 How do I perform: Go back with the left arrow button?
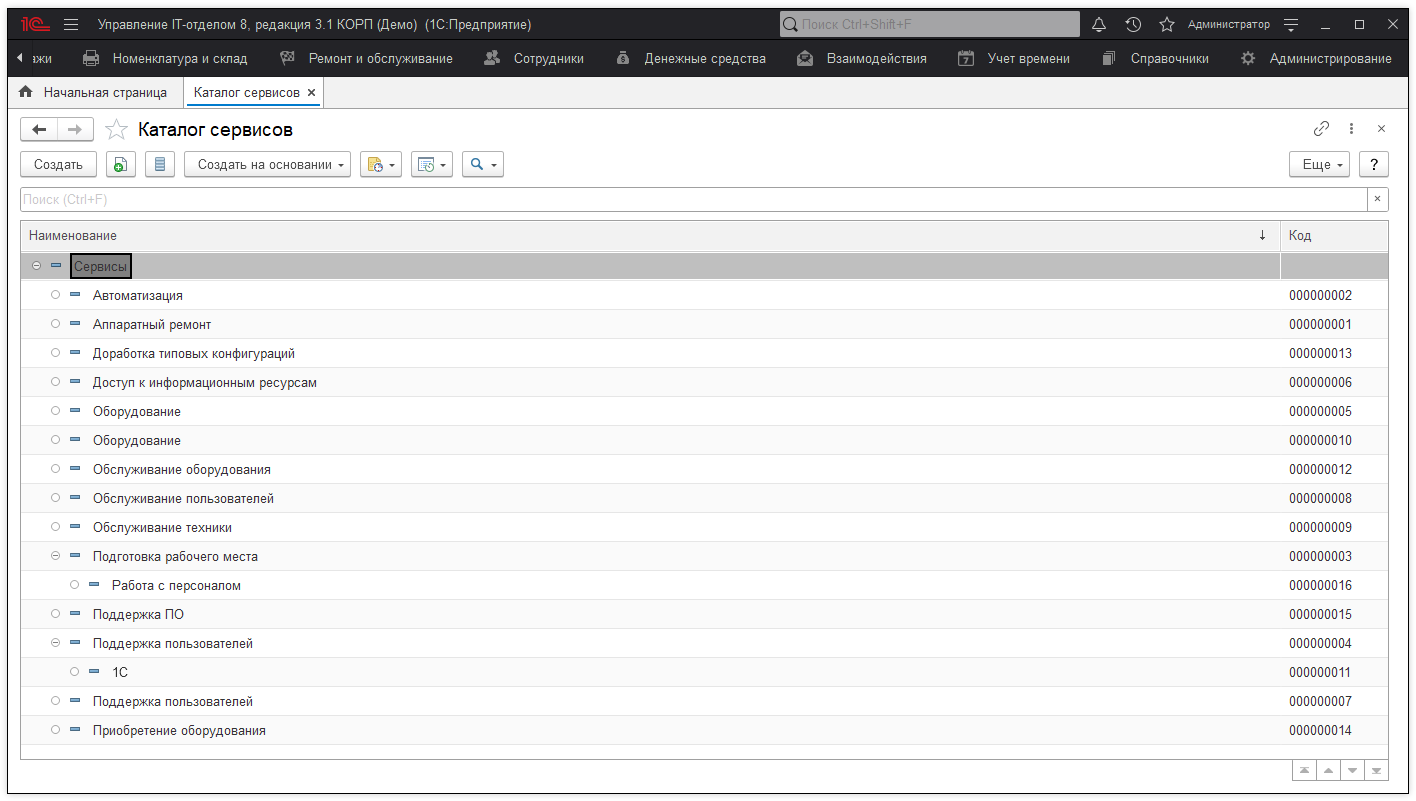click(39, 129)
